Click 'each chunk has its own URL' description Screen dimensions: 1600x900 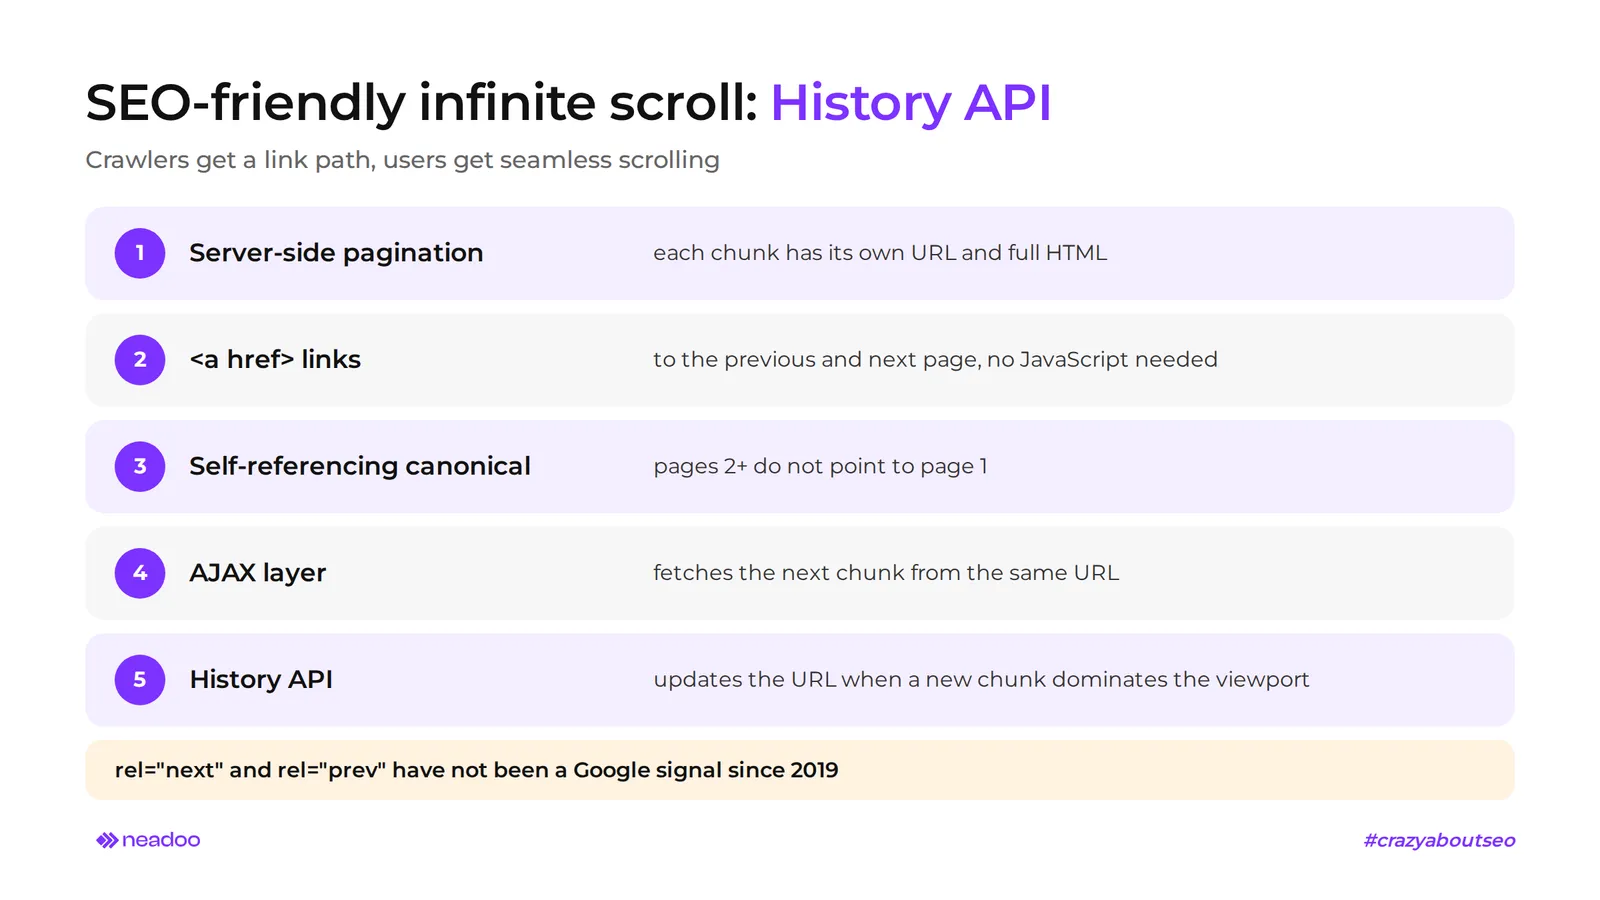pos(880,253)
